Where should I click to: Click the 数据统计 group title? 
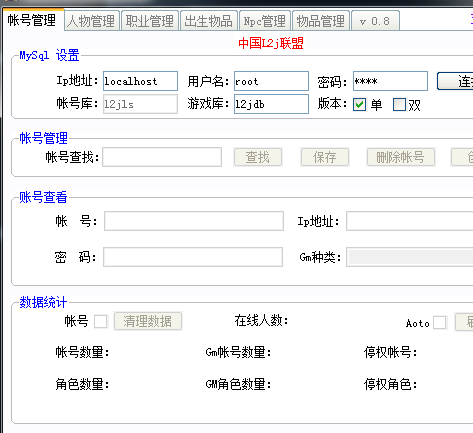click(x=43, y=302)
